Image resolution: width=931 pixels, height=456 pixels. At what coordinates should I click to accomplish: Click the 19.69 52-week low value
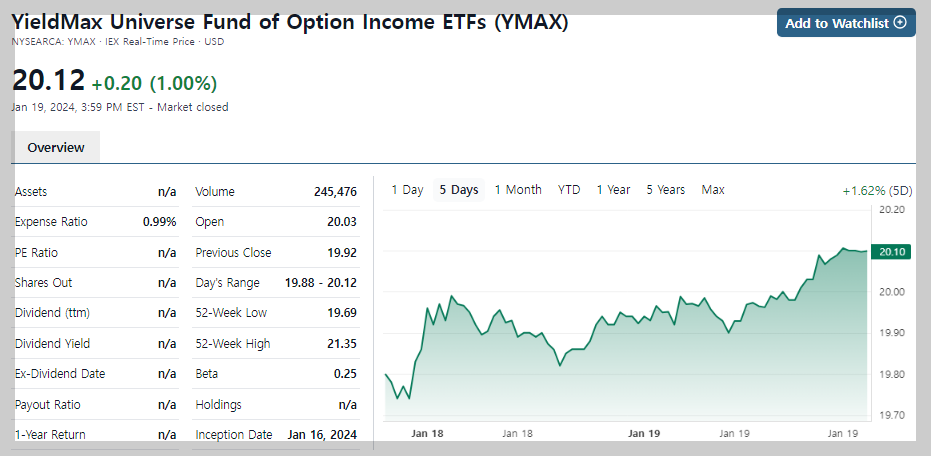point(342,313)
